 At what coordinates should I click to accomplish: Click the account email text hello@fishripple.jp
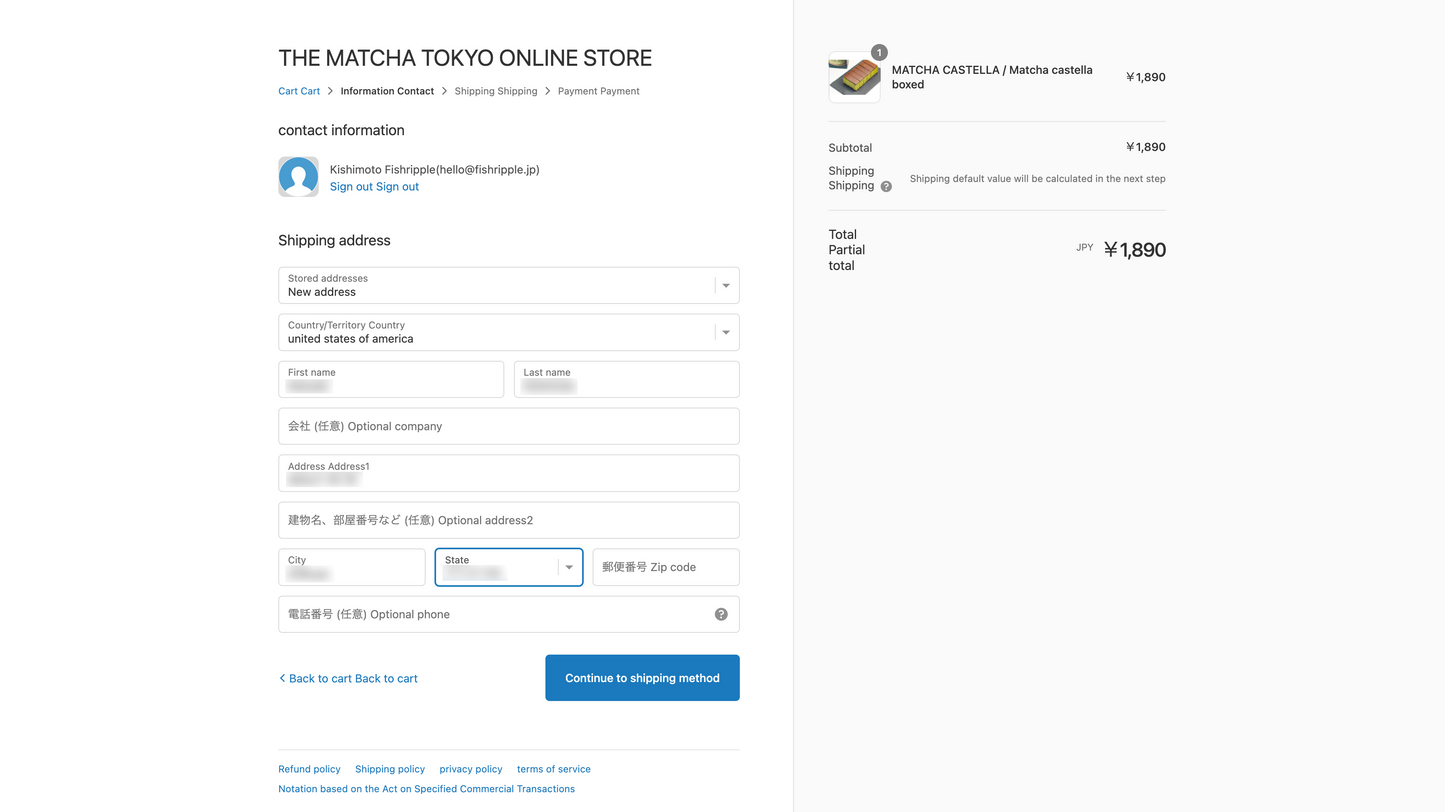pos(488,170)
